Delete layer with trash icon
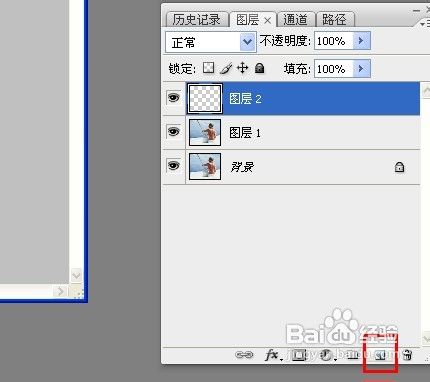Image resolution: width=430 pixels, height=382 pixels. click(407, 355)
